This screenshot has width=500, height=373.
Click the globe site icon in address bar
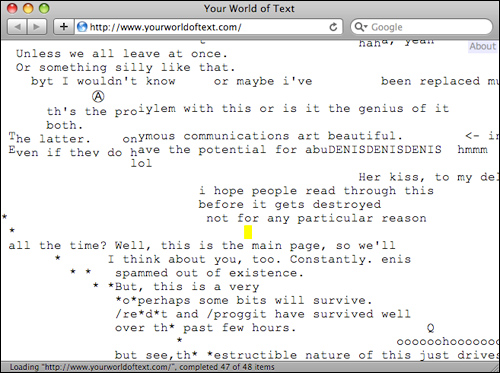[x=82, y=27]
